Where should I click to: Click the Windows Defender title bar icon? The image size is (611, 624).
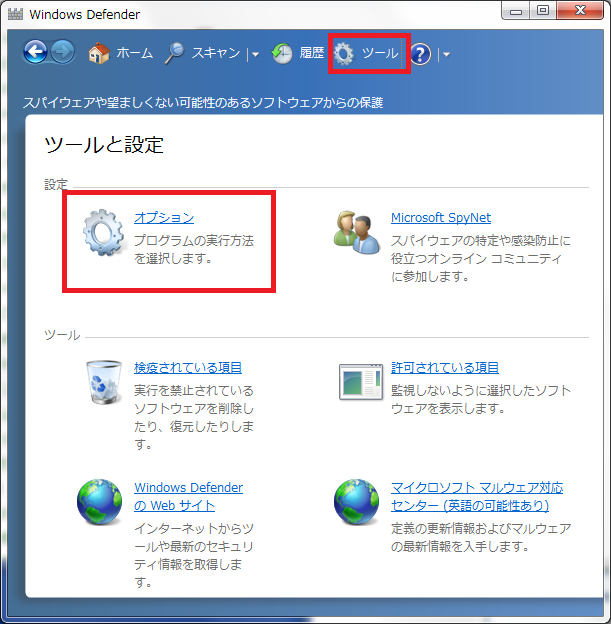[15, 14]
